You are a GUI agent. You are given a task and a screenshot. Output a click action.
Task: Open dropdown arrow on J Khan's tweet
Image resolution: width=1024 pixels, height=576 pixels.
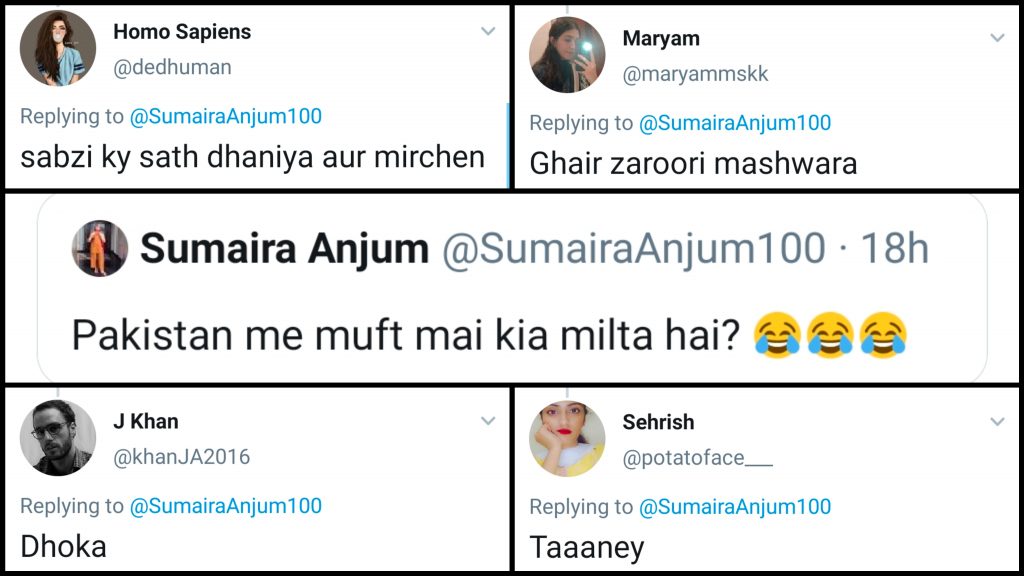pyautogui.click(x=488, y=421)
